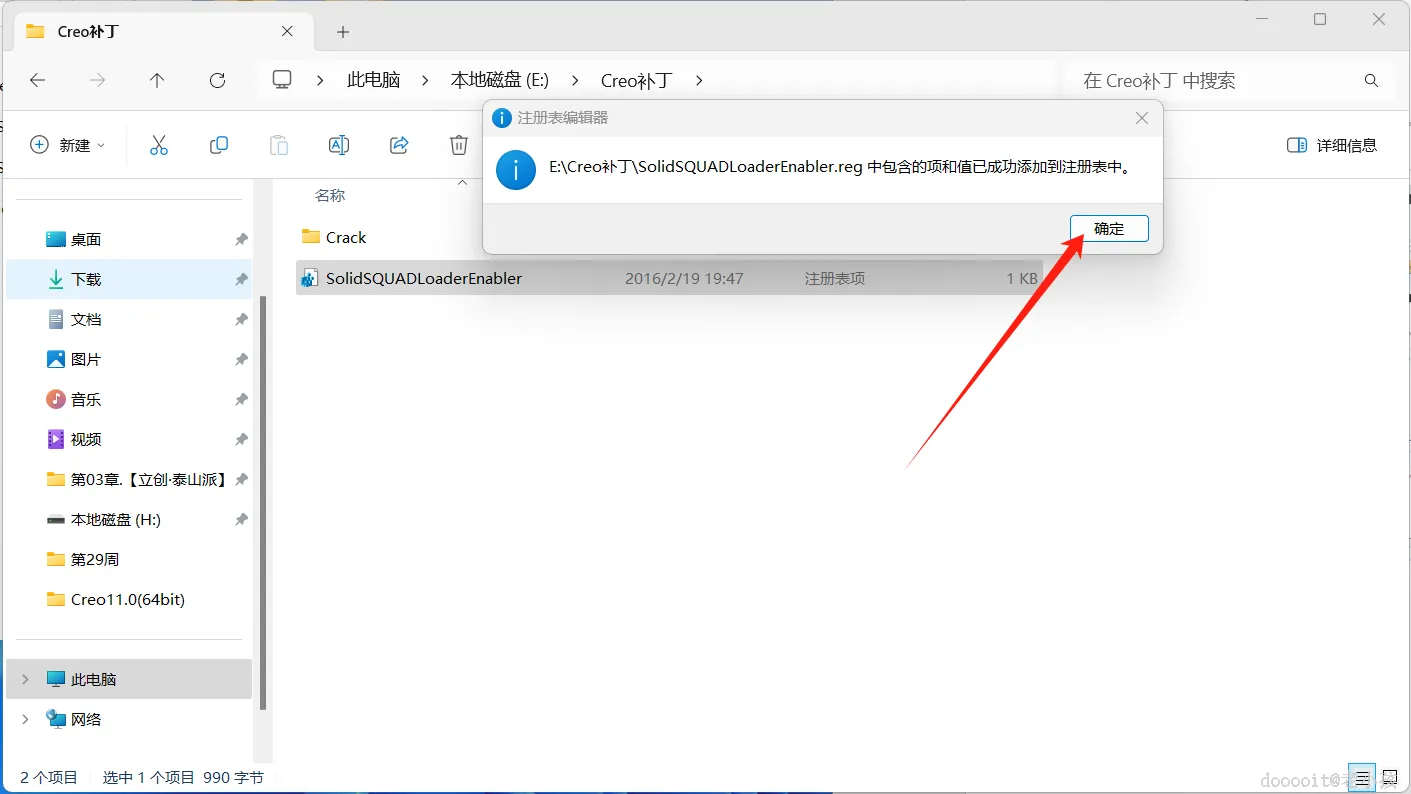This screenshot has width=1411, height=794.
Task: Close the 注册表编辑器 dialog
Action: [1142, 118]
